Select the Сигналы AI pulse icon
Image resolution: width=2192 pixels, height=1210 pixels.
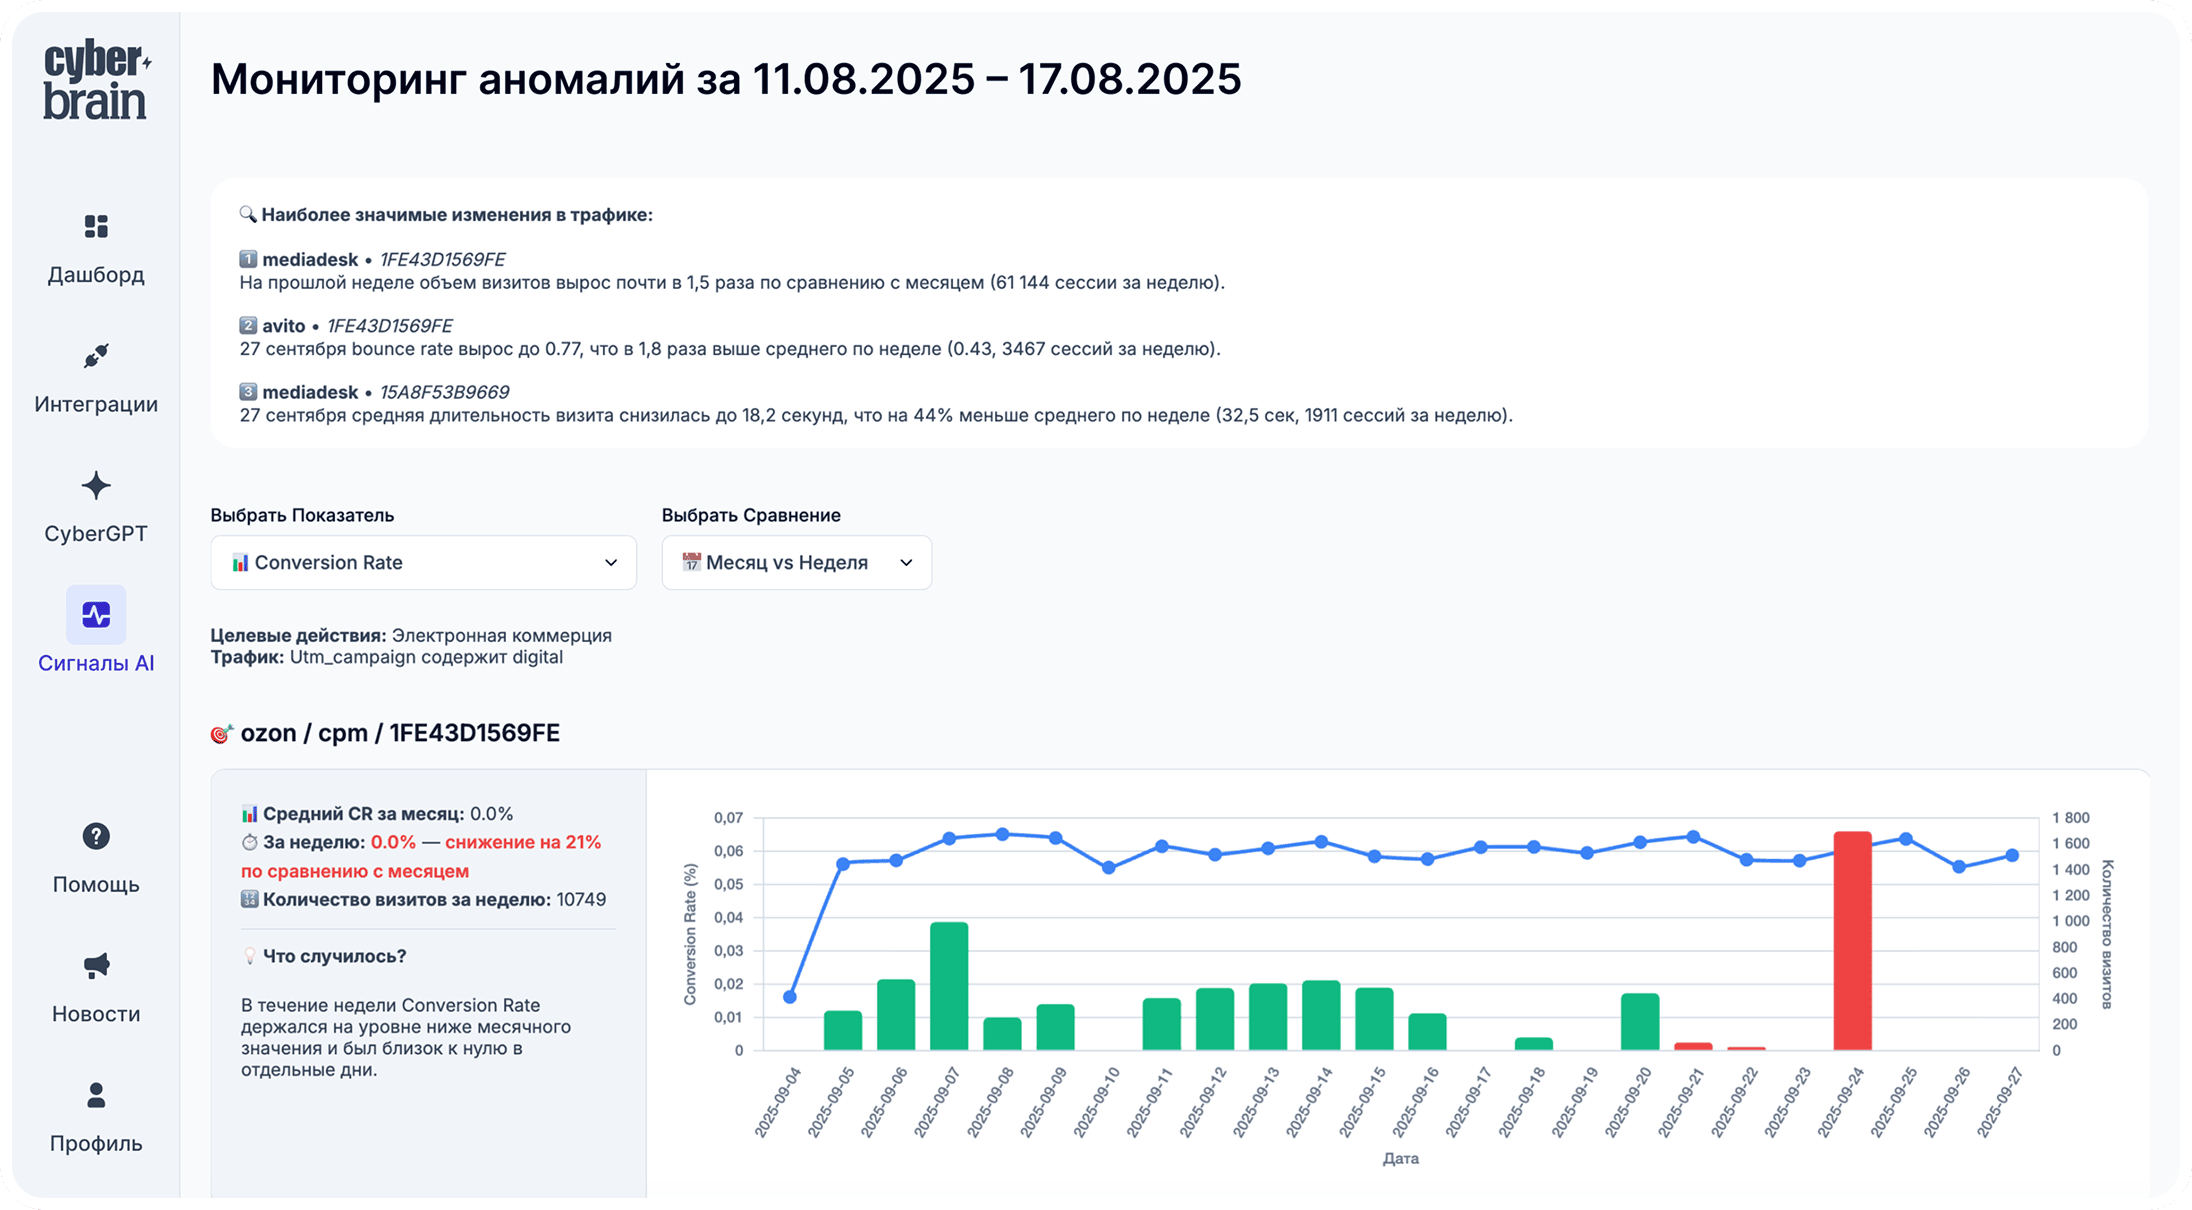click(x=96, y=615)
